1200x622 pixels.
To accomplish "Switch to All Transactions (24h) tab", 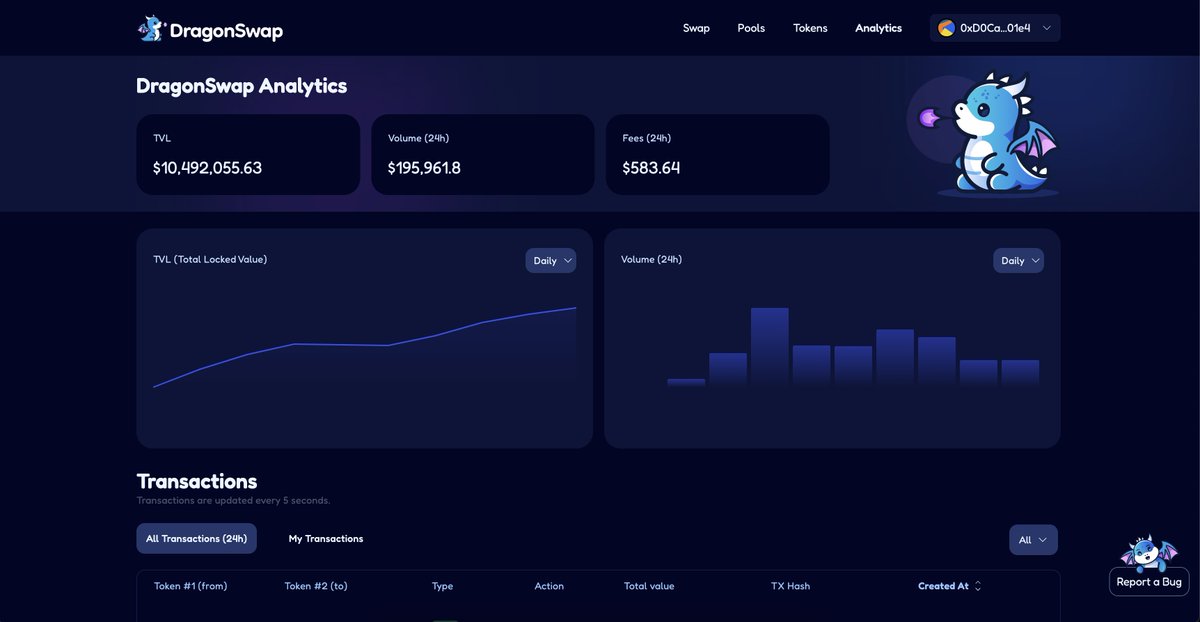I will (196, 539).
